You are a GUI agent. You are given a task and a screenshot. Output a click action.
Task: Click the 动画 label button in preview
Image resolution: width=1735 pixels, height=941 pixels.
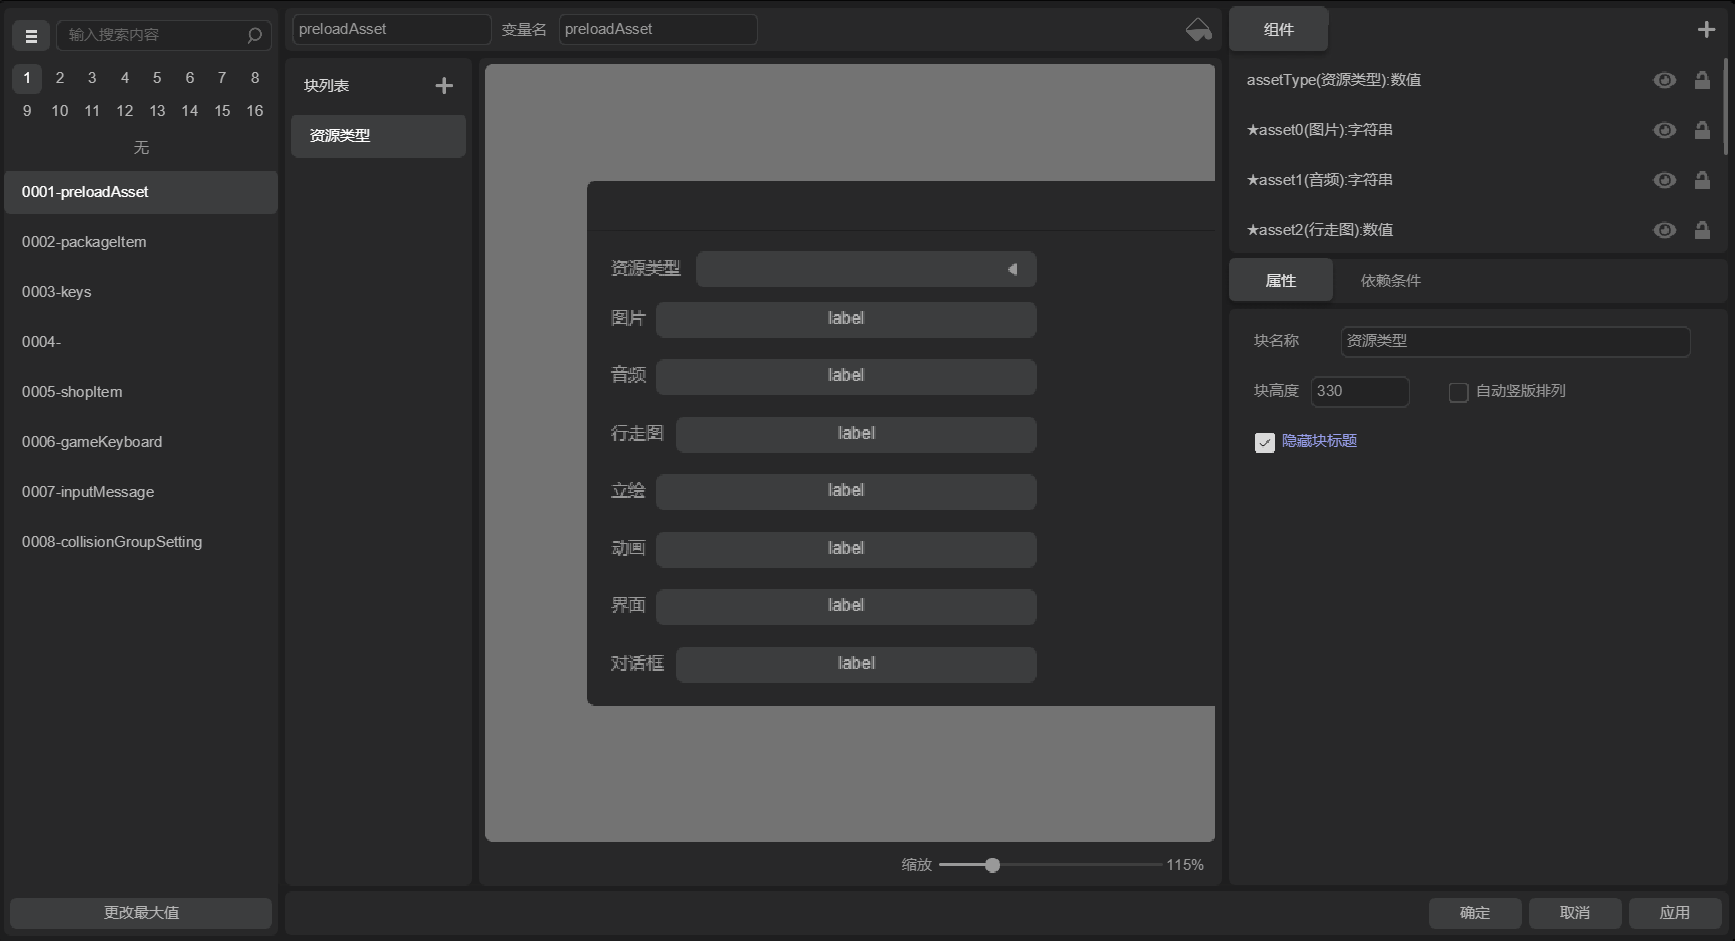pyautogui.click(x=846, y=549)
